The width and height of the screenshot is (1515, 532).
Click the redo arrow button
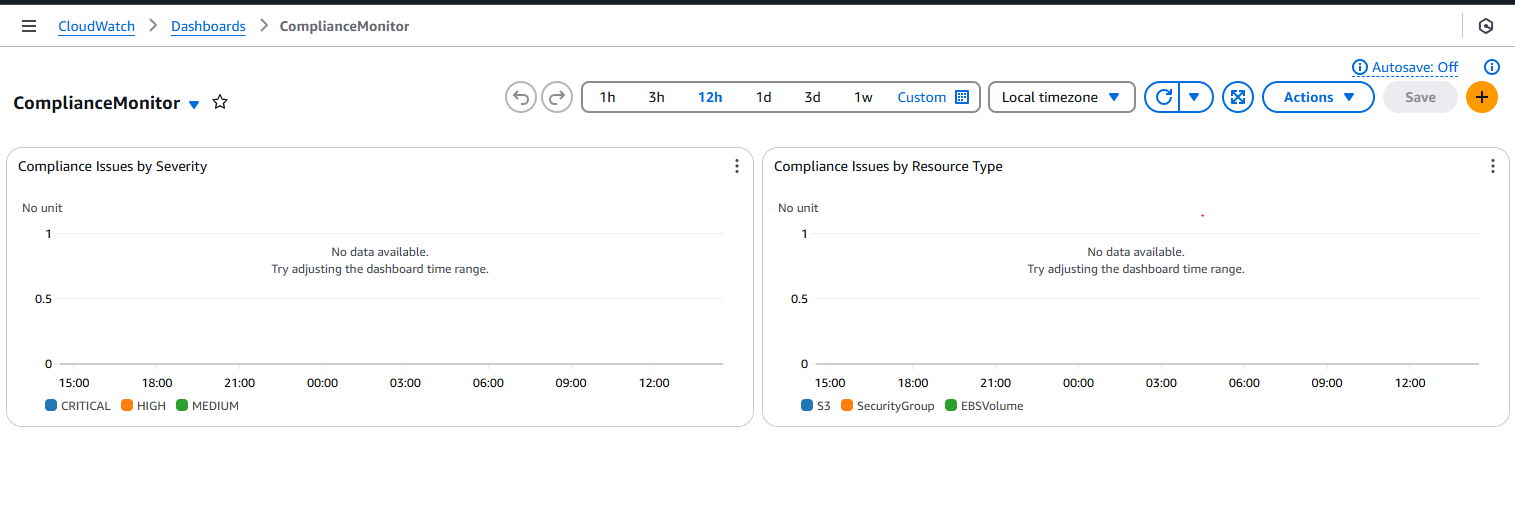click(556, 97)
